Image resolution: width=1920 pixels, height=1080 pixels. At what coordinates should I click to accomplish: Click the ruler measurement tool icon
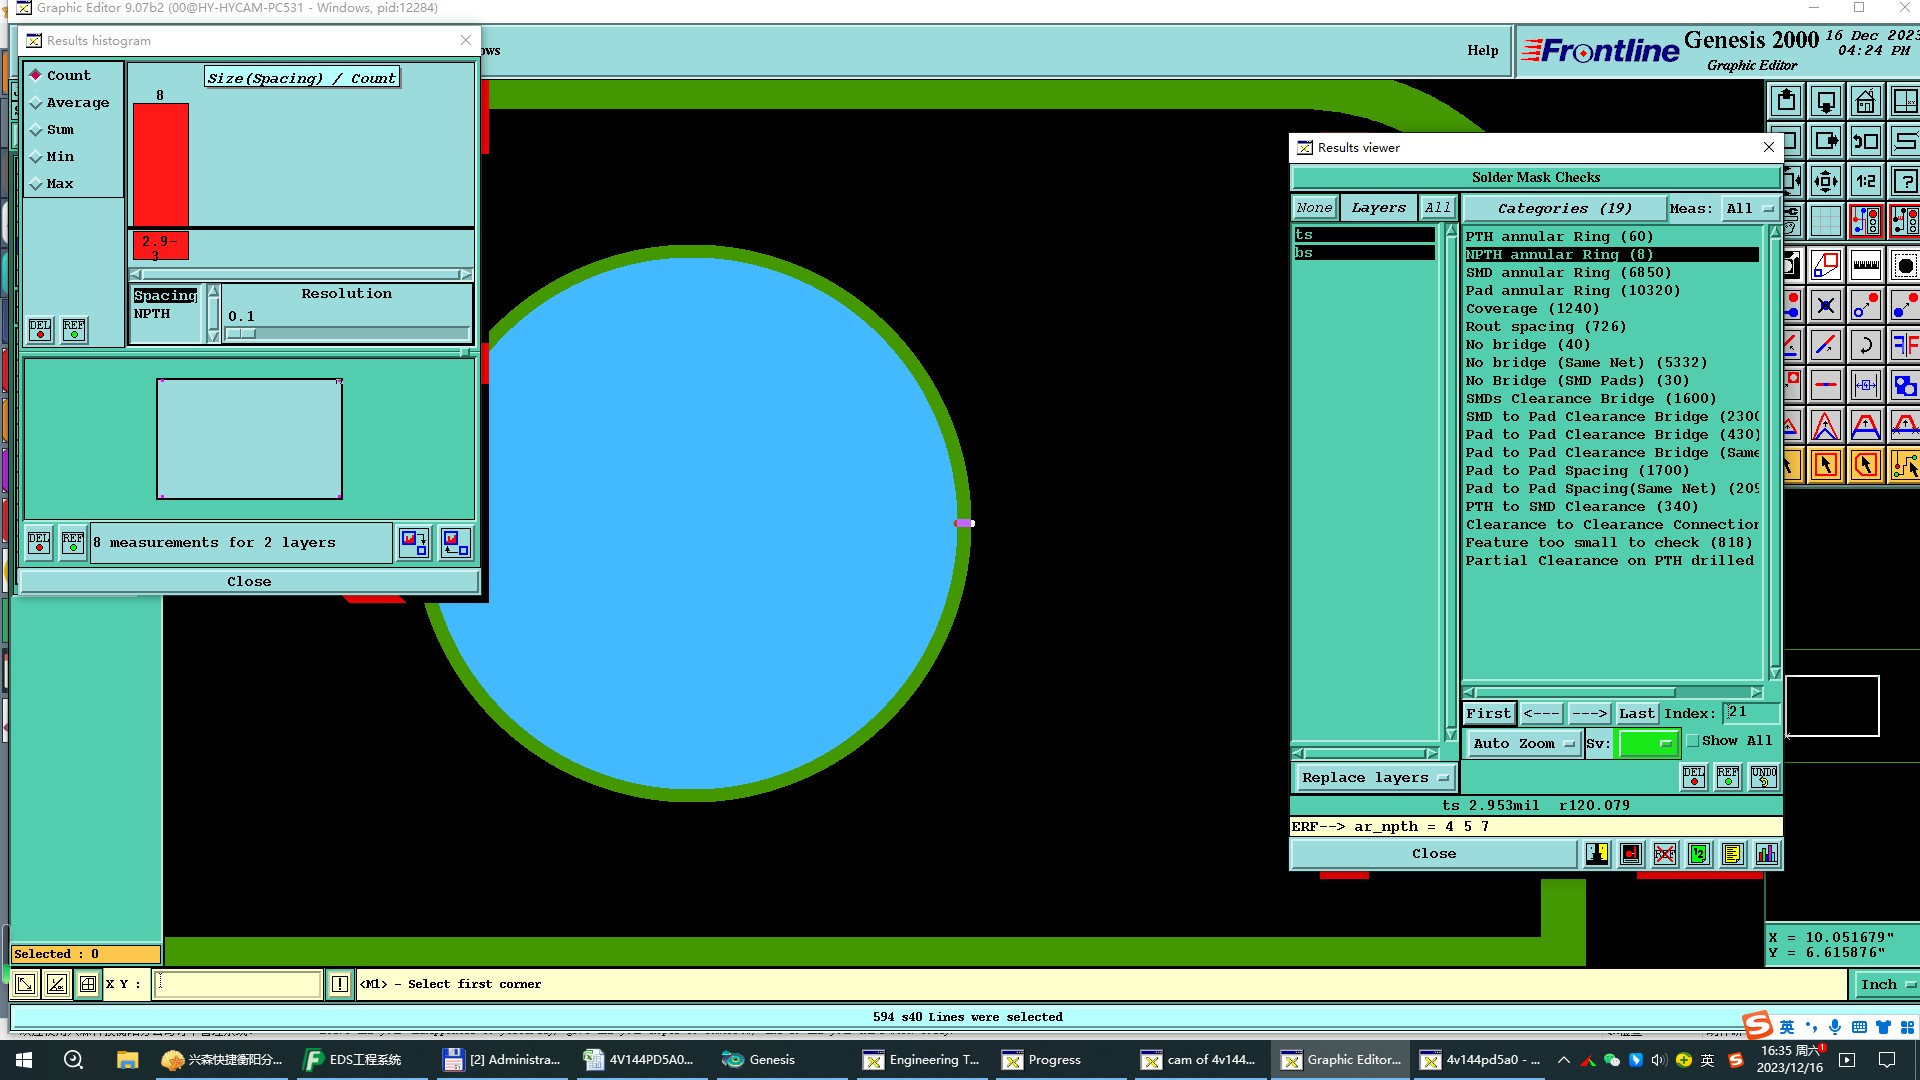coord(1865,266)
